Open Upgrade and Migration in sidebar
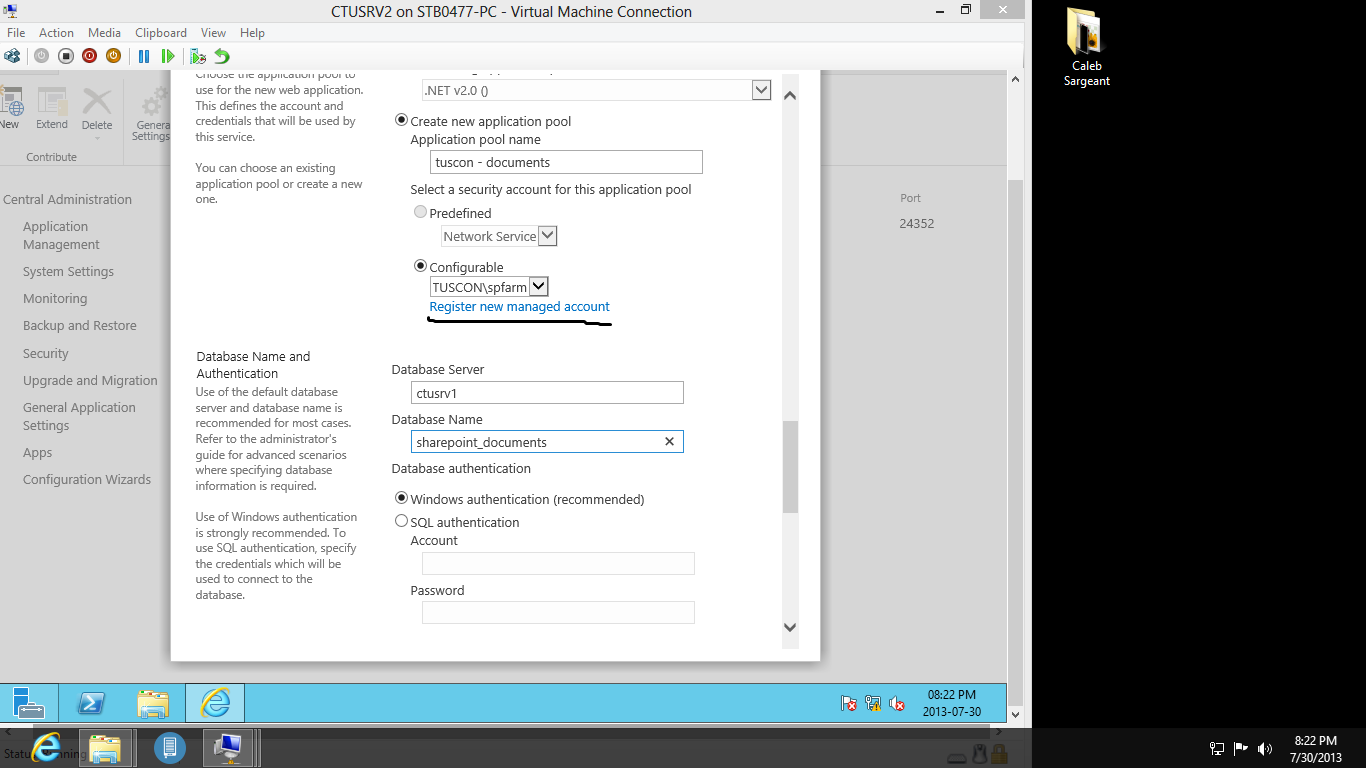This screenshot has height=768, width=1366. point(90,380)
